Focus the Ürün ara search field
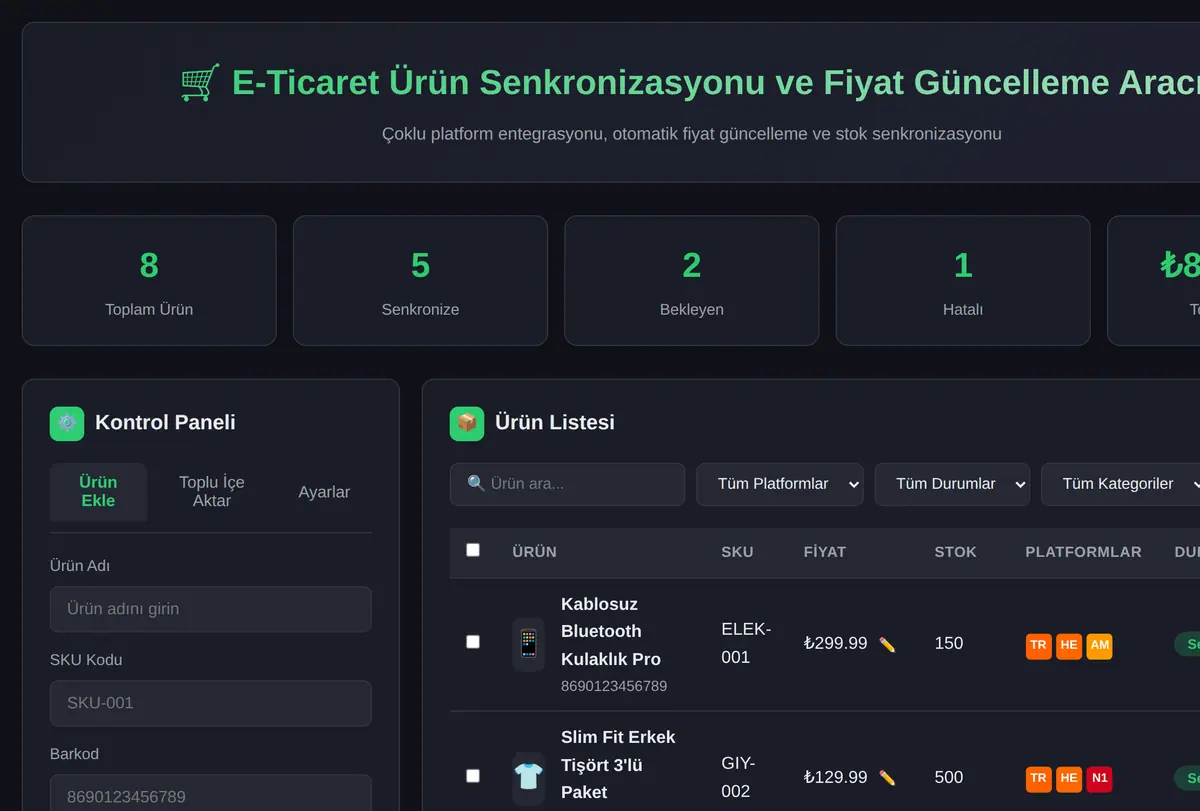Image resolution: width=1200 pixels, height=811 pixels. (567, 484)
